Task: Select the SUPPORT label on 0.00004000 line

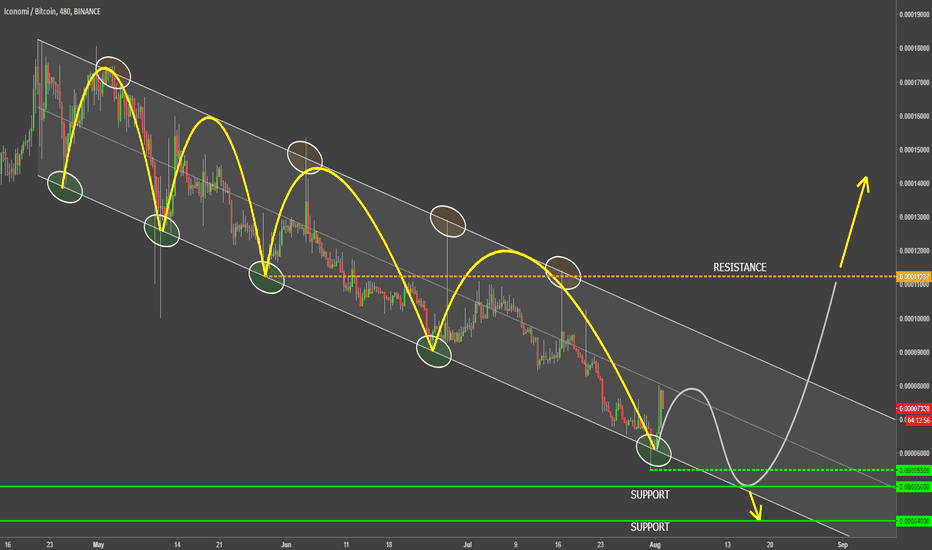Action: tap(650, 527)
